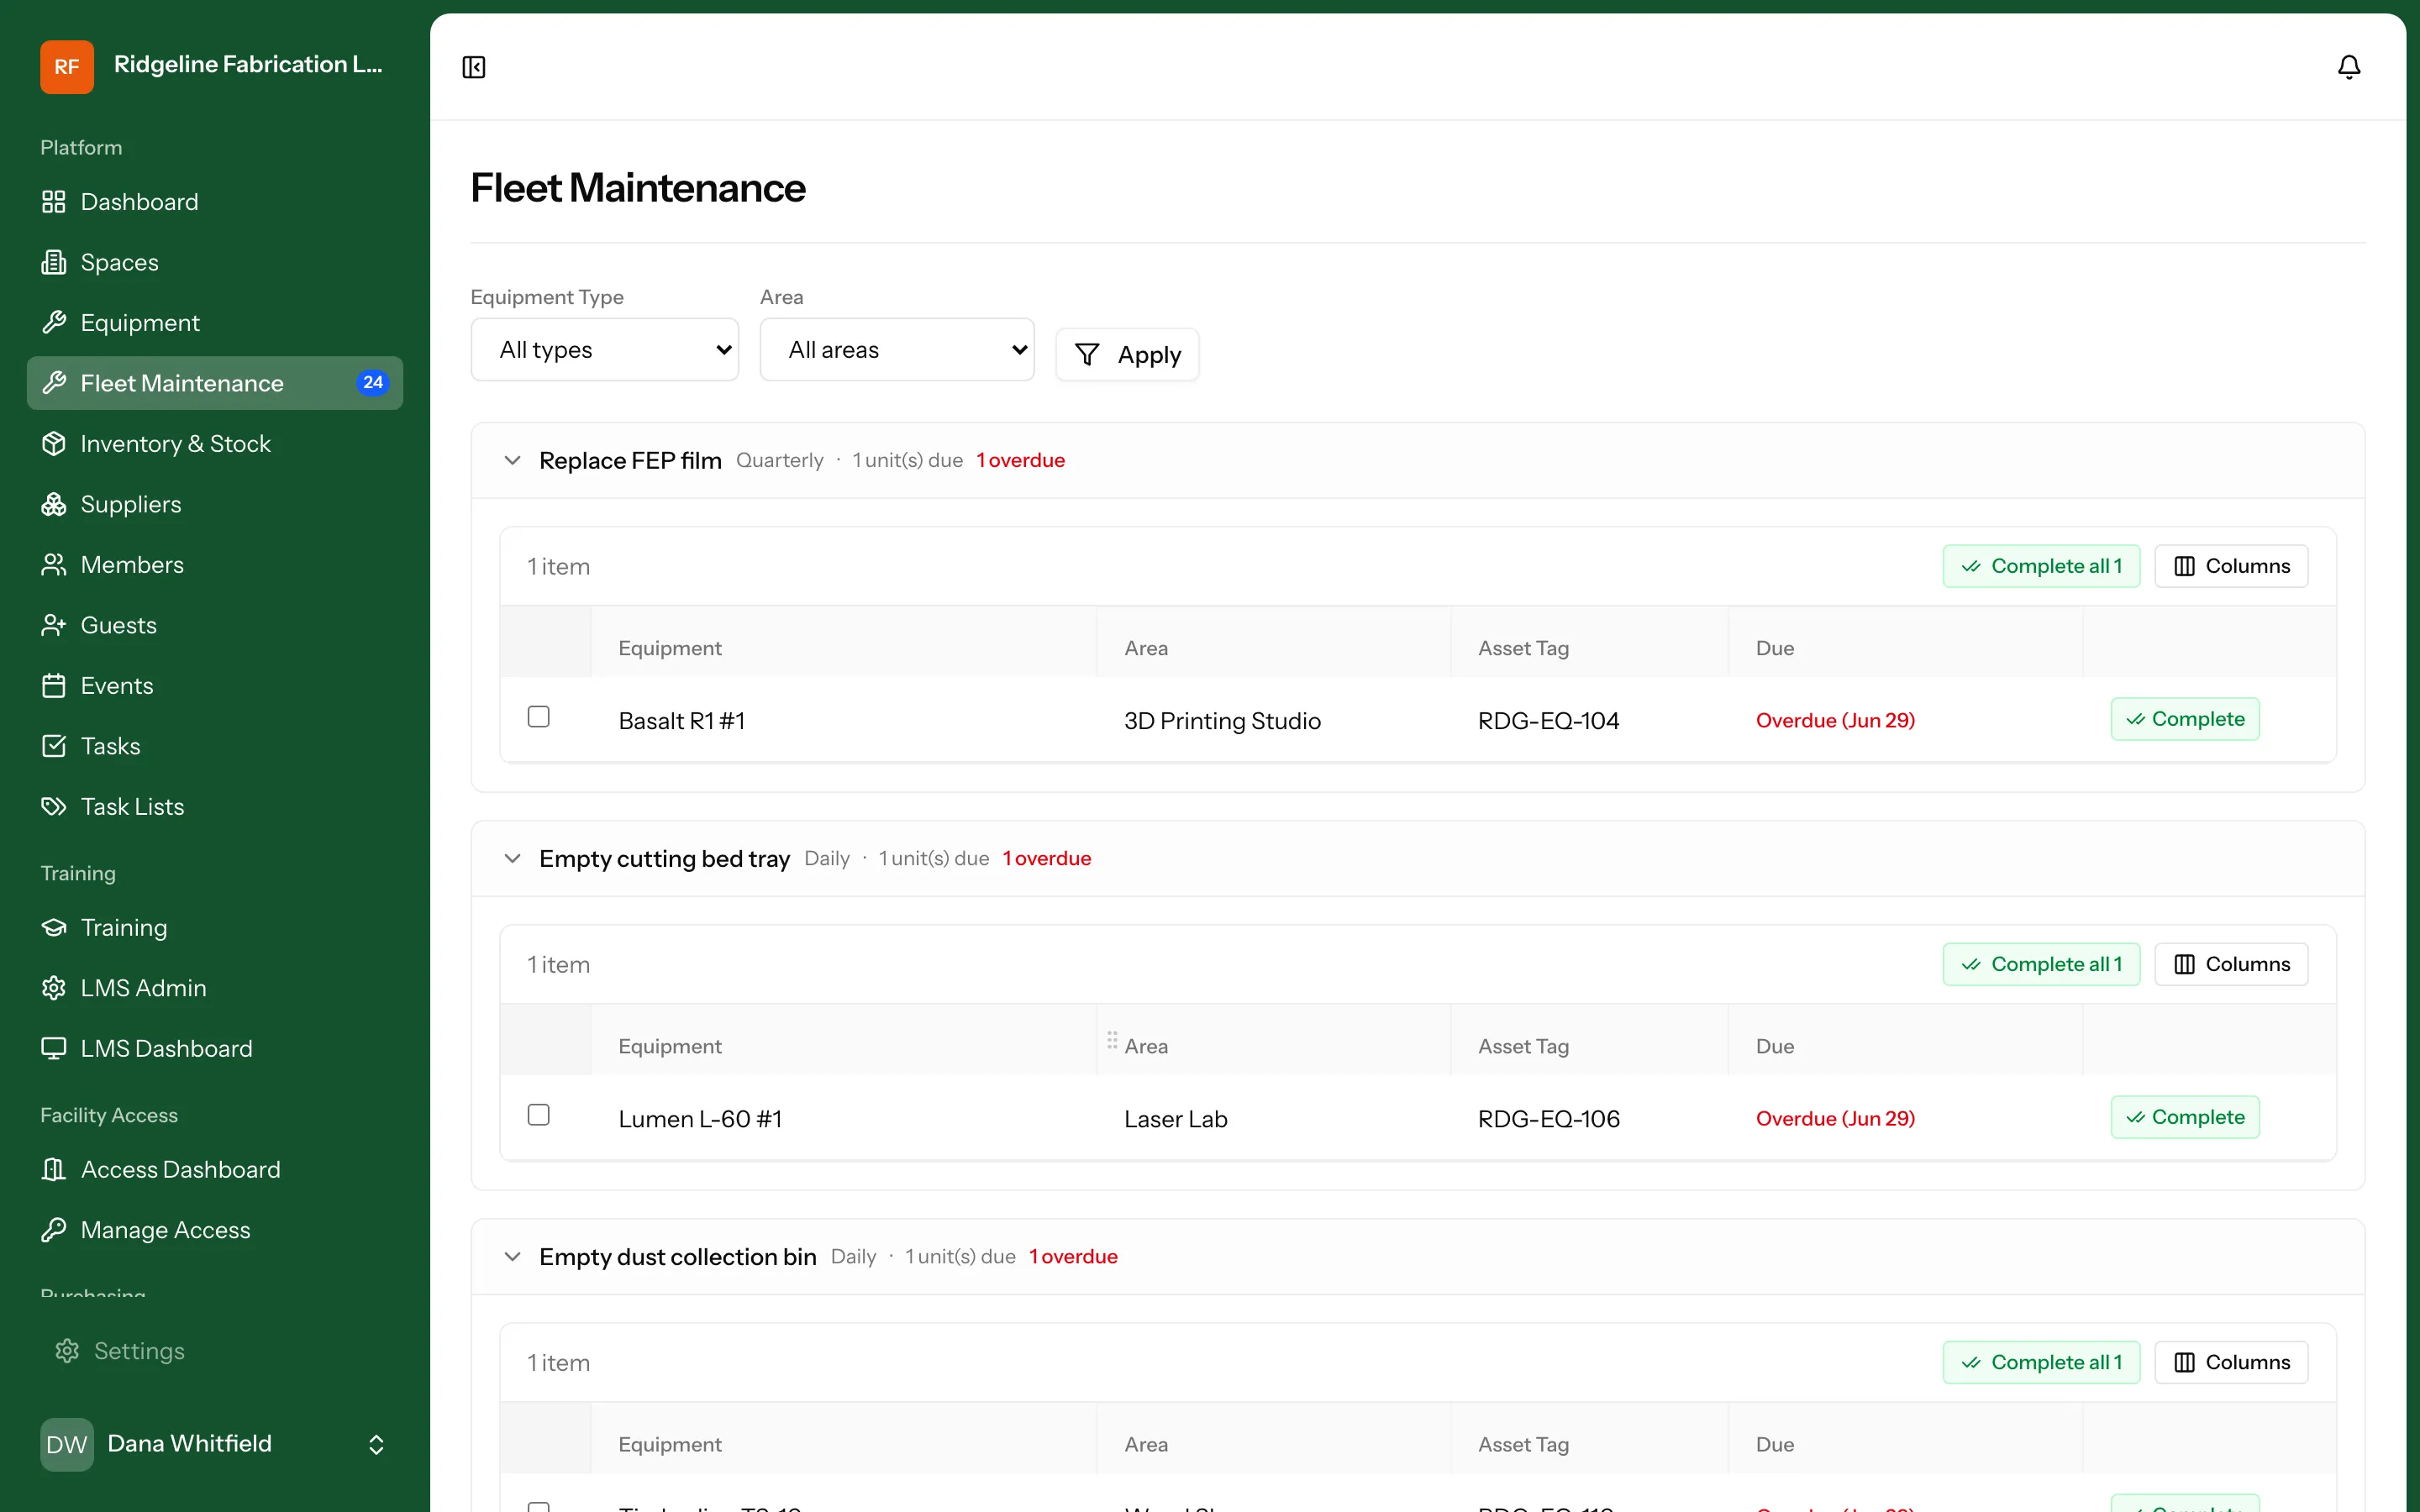The height and width of the screenshot is (1512, 2420).
Task: Click the Equipment header in first table
Action: pyautogui.click(x=669, y=648)
